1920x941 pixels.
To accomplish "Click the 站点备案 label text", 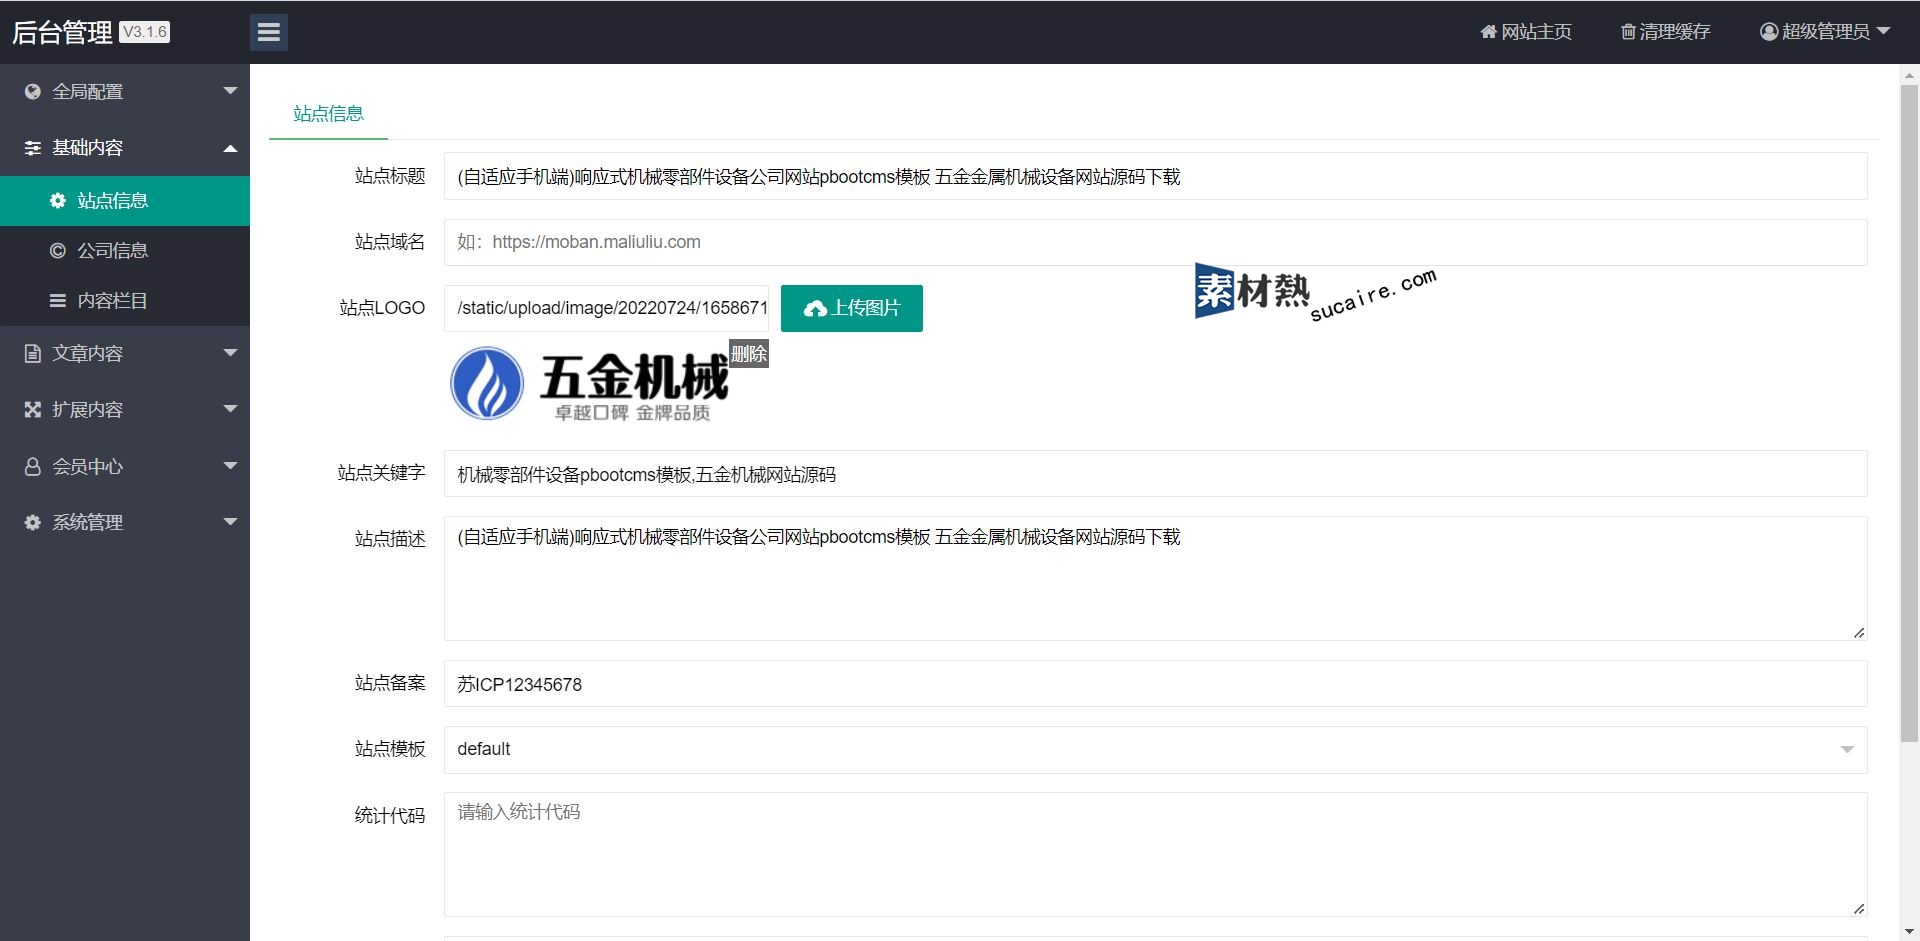I will (x=390, y=683).
